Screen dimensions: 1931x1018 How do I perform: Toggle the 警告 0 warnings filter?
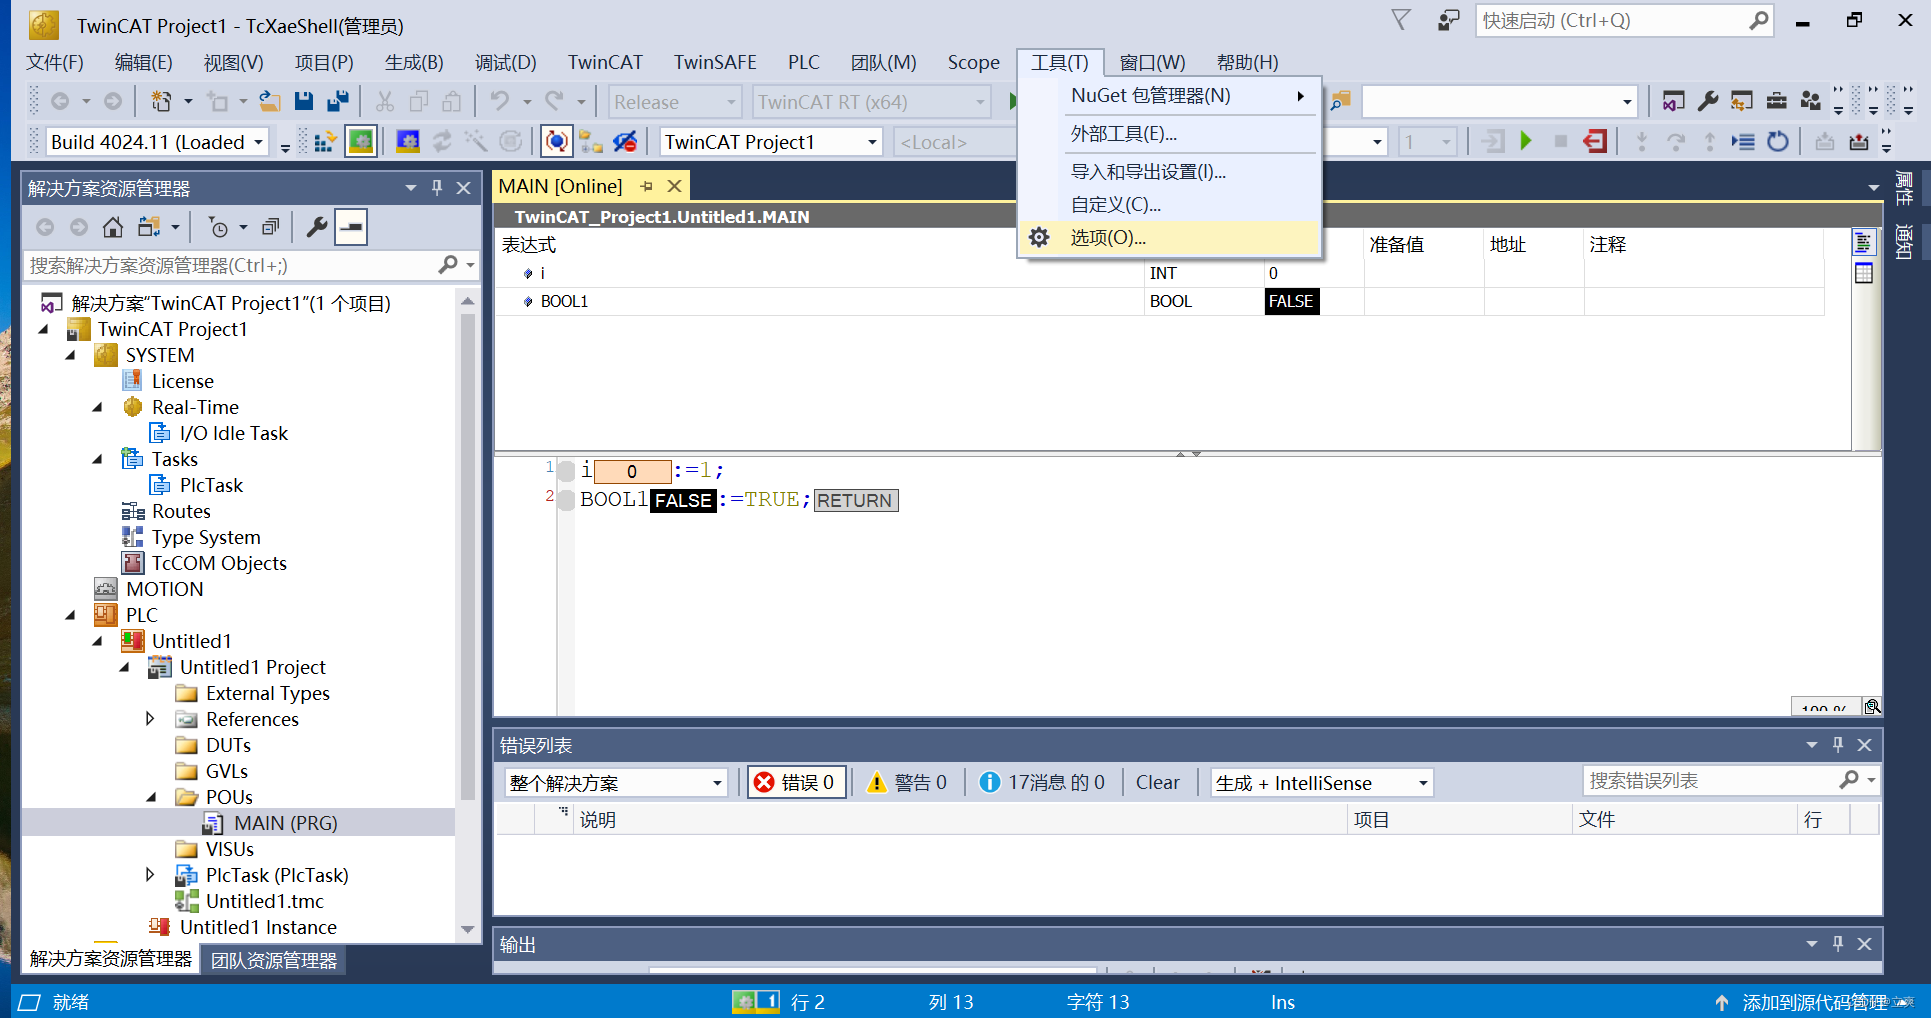[908, 782]
